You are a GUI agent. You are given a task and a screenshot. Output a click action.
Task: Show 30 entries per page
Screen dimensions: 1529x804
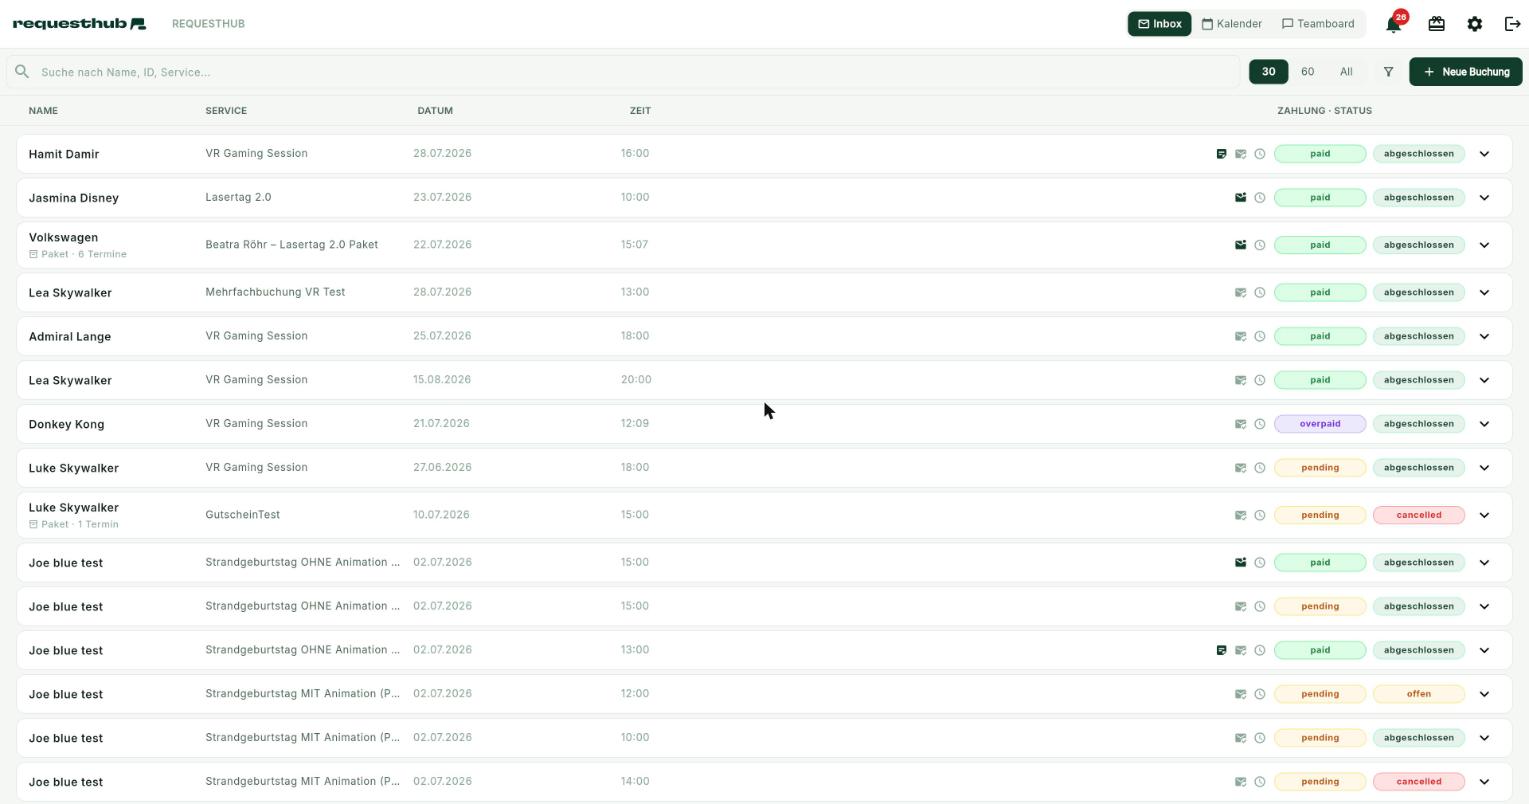click(x=1268, y=72)
